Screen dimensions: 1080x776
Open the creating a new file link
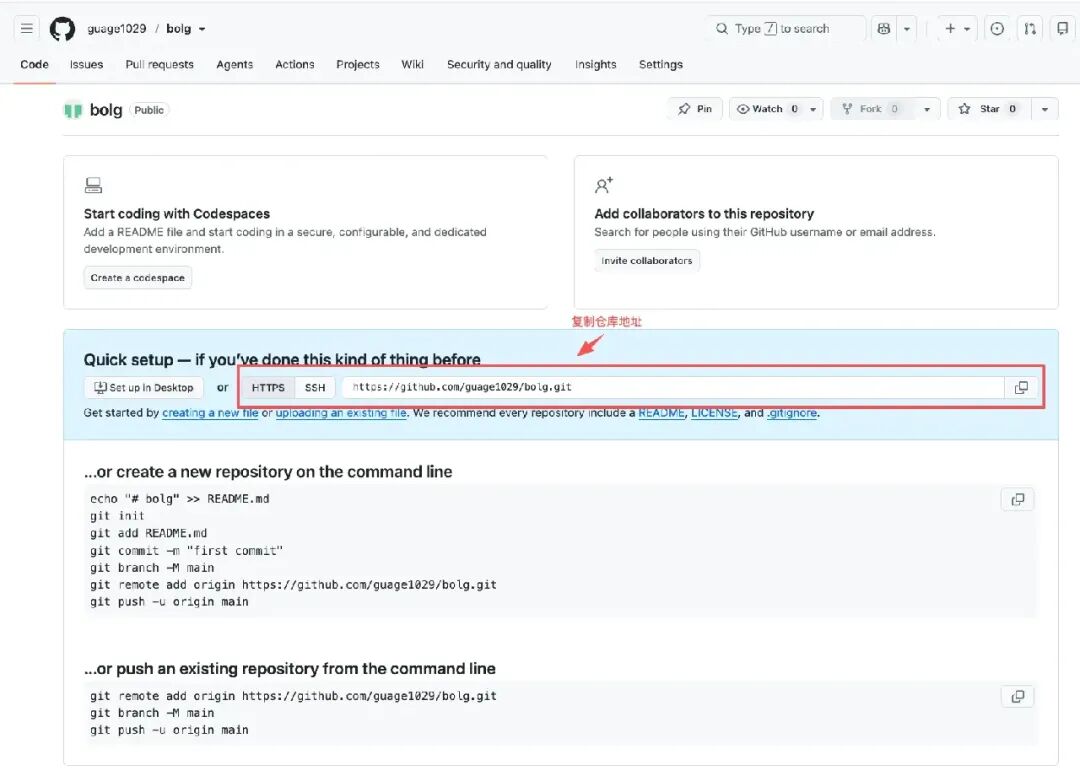(x=210, y=412)
